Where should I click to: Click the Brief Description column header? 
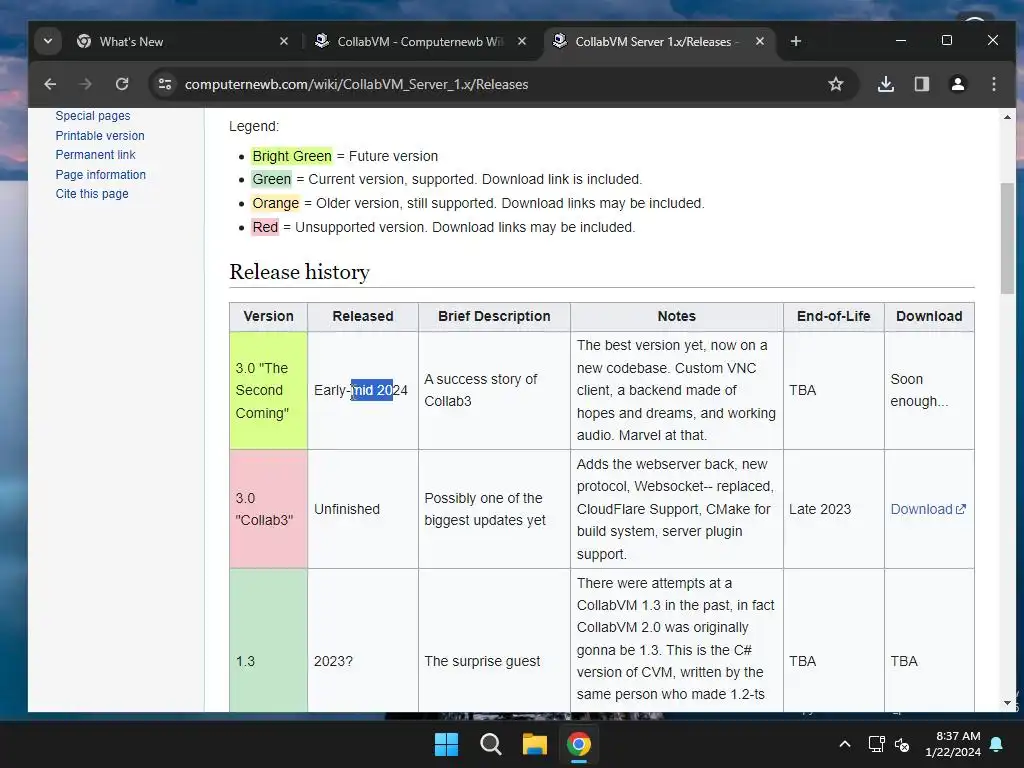tap(494, 316)
